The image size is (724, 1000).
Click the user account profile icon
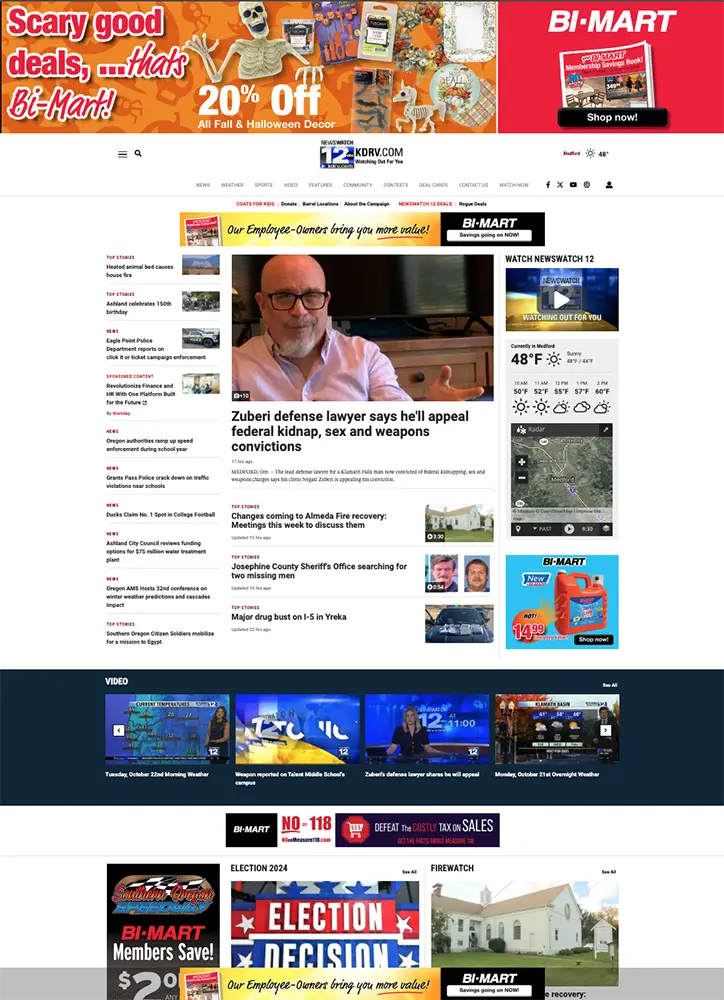[609, 185]
